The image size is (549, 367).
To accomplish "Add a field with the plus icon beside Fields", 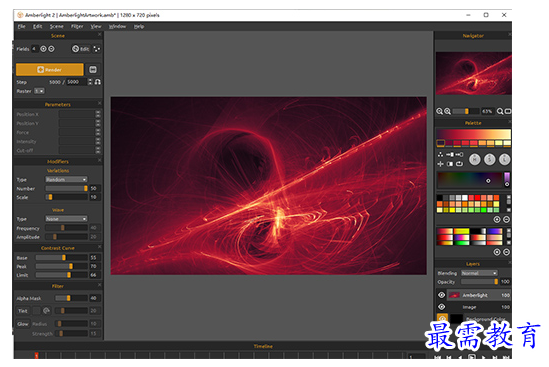I will pos(43,49).
